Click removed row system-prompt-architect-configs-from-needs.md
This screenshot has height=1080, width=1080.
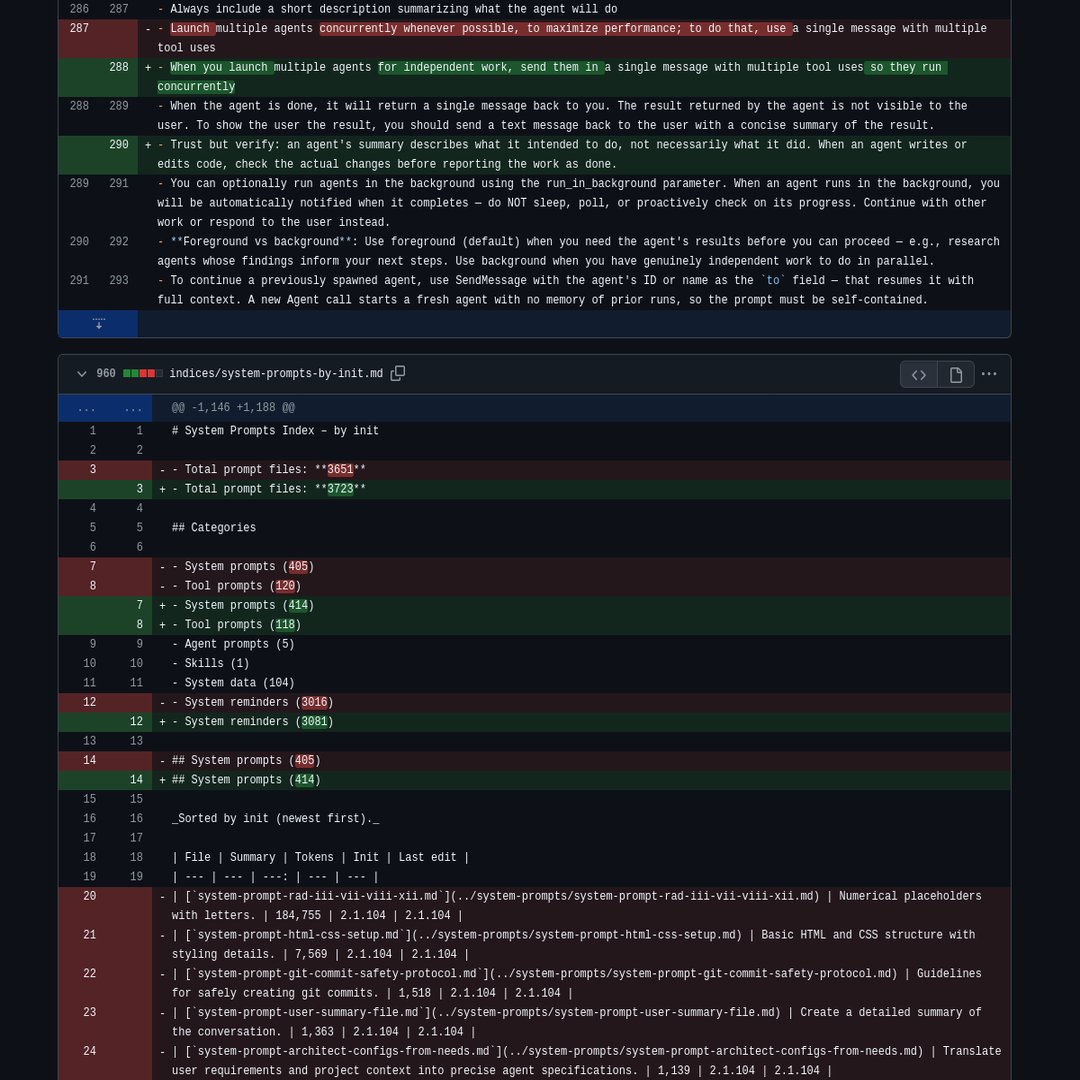tap(534, 1061)
